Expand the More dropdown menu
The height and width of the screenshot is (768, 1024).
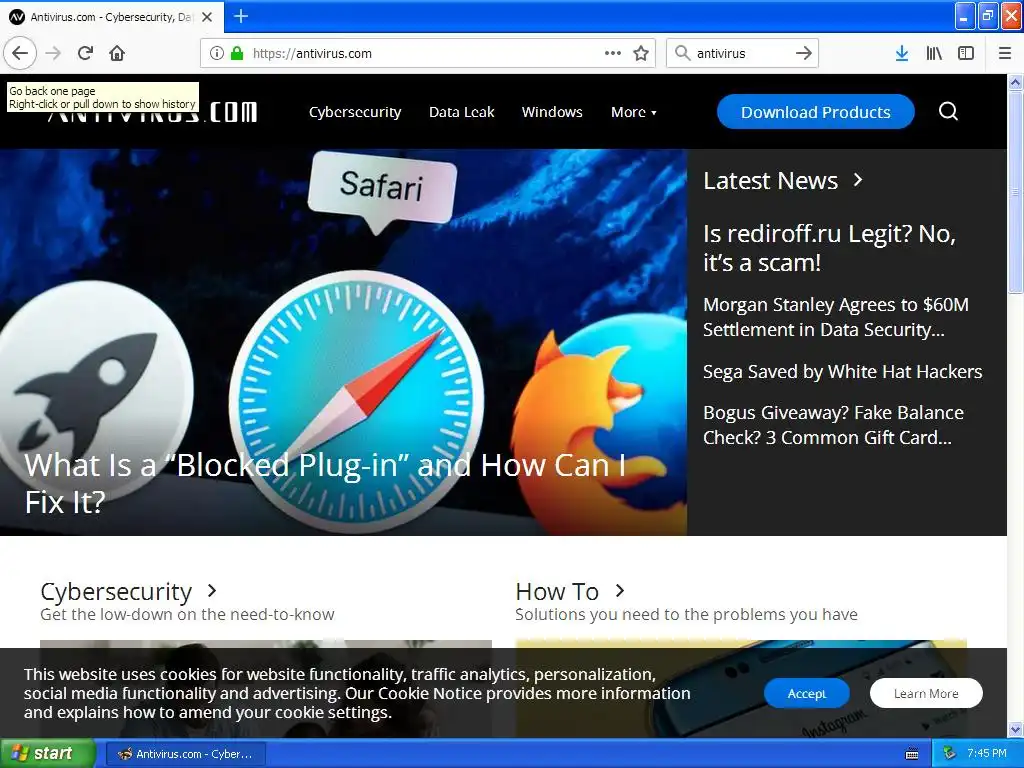633,112
